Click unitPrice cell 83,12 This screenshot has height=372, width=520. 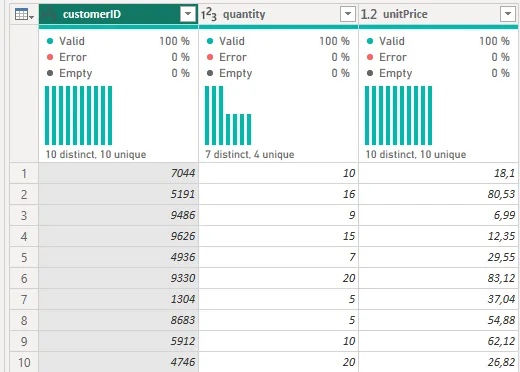coord(438,278)
